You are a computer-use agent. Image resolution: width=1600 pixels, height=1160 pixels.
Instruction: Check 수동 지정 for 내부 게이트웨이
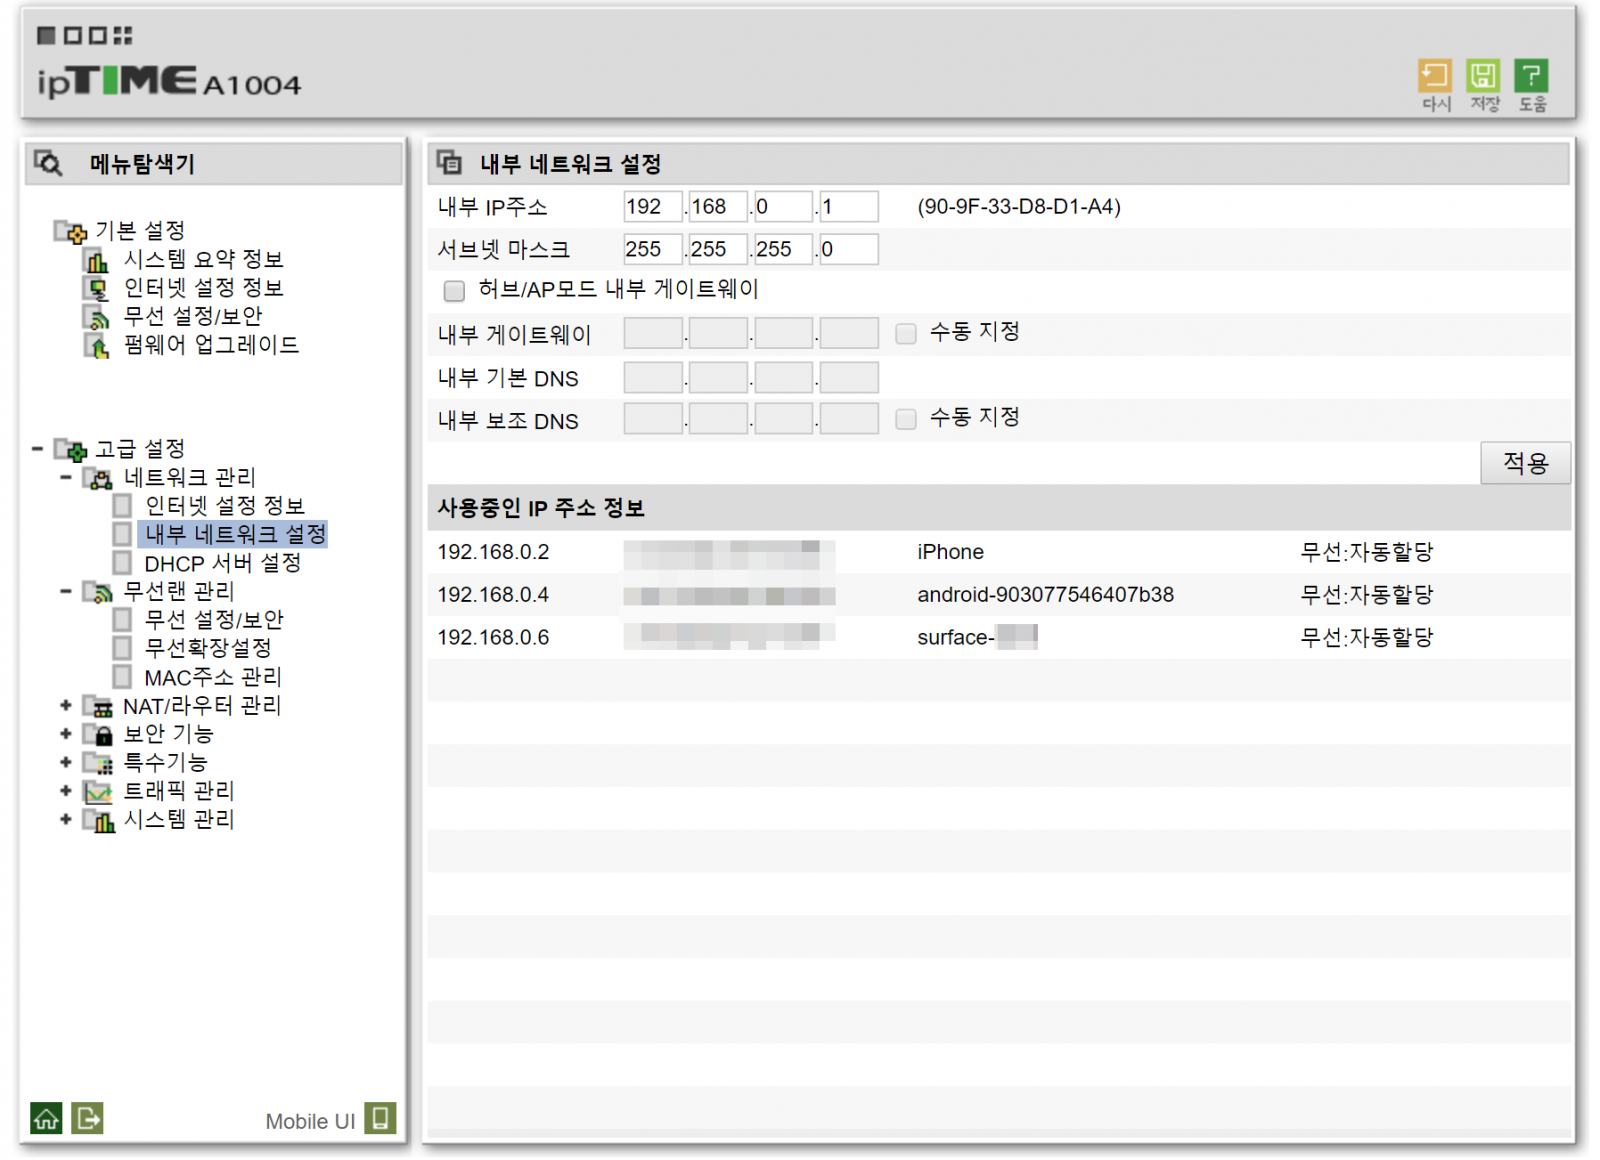coord(906,333)
